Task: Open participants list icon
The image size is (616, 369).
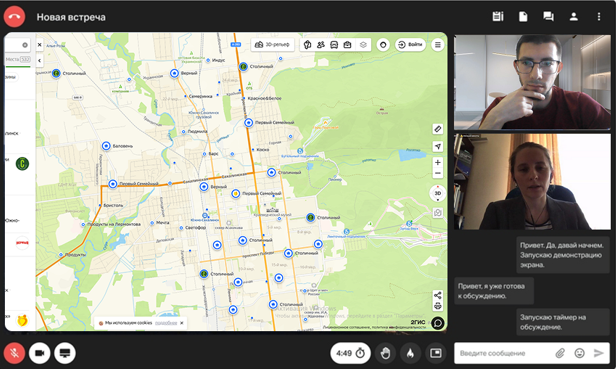Action: click(x=574, y=17)
